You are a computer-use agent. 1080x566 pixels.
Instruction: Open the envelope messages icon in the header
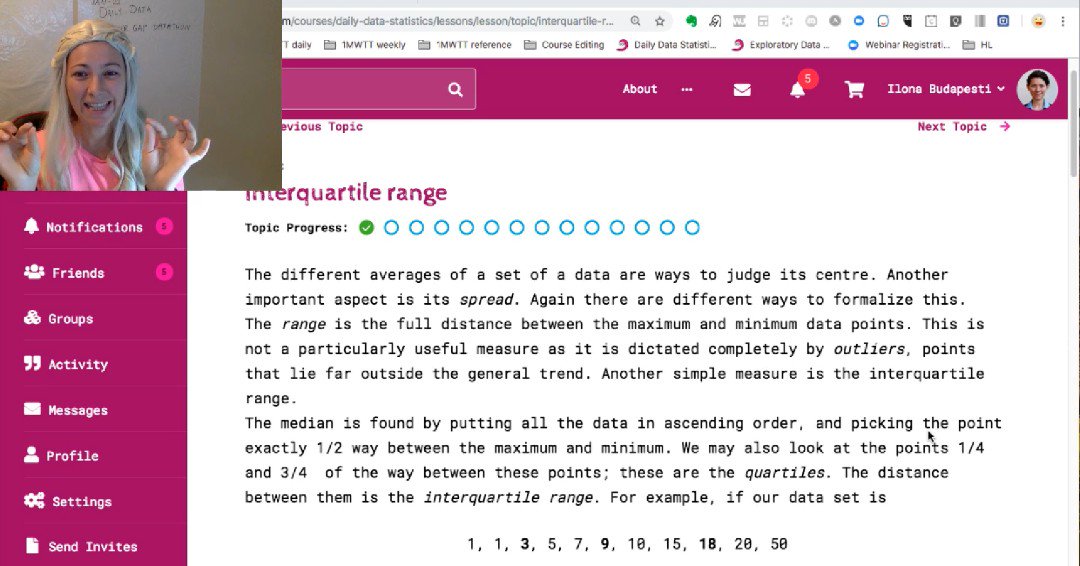coord(742,90)
